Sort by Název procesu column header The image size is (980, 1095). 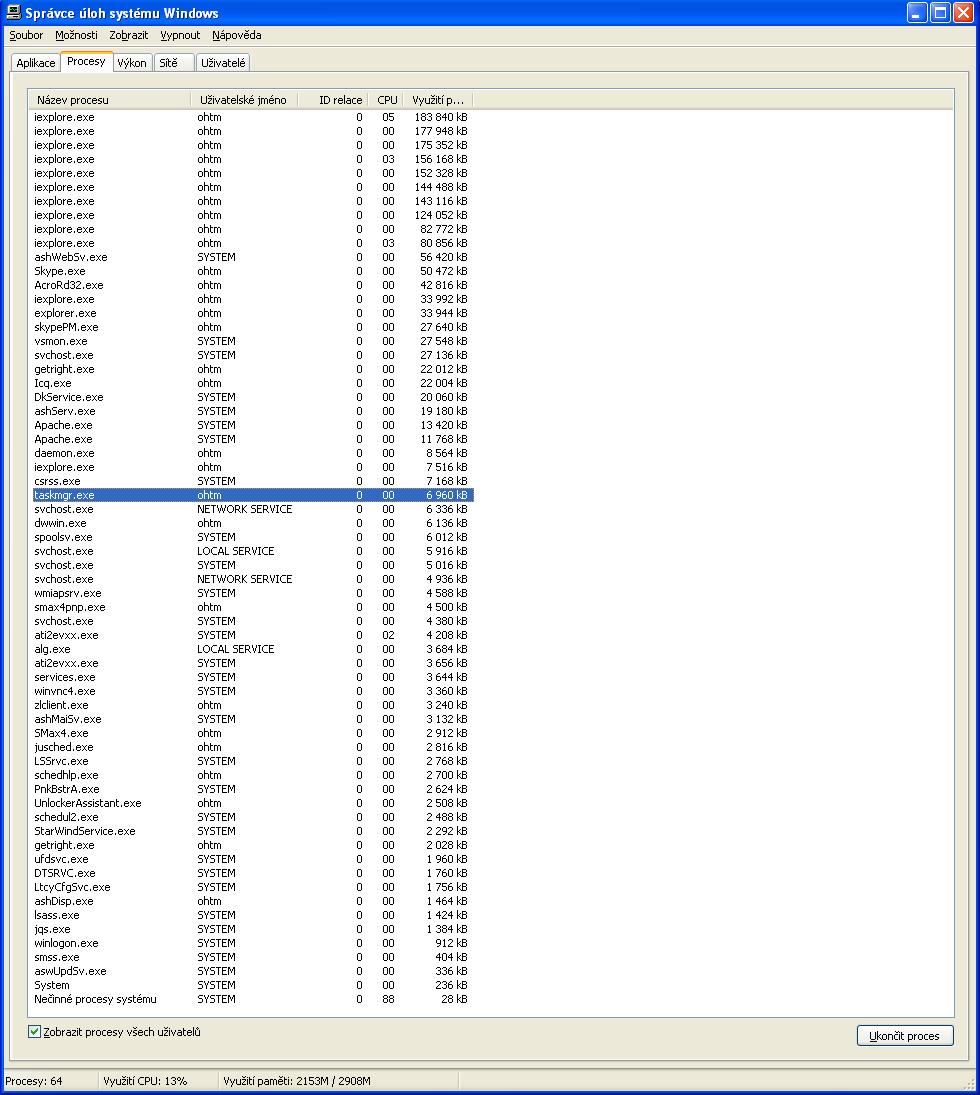coord(110,100)
